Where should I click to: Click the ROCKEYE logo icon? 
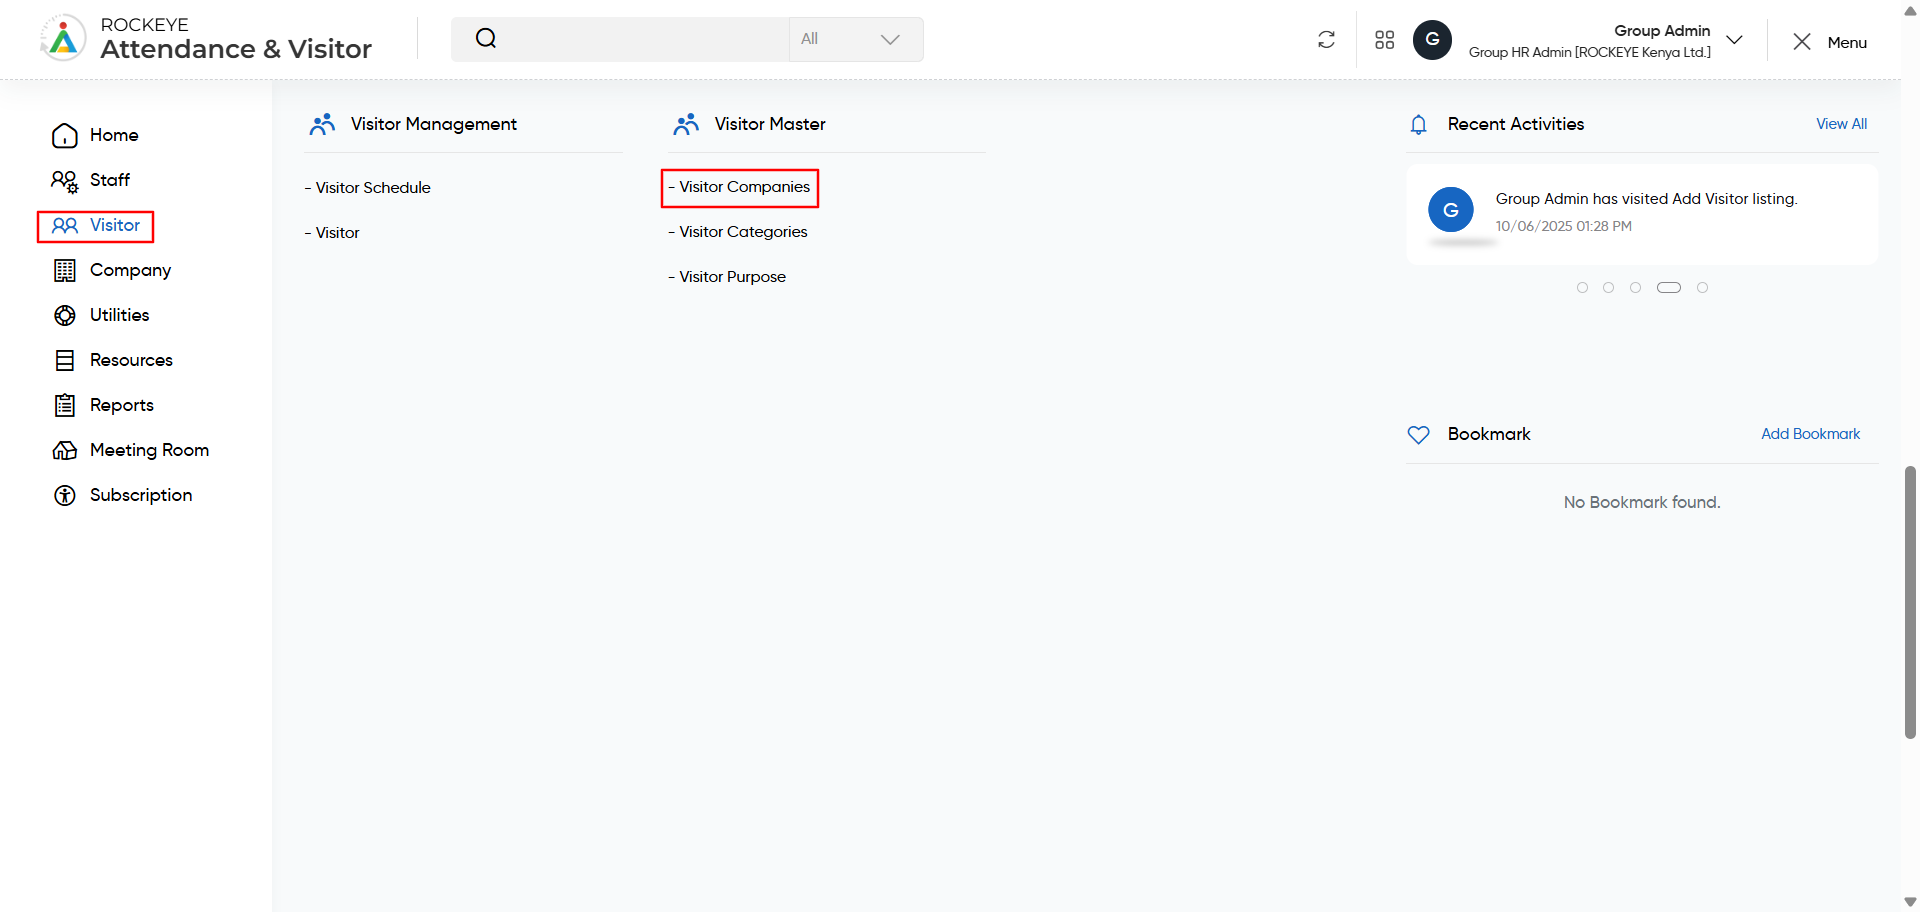(62, 39)
